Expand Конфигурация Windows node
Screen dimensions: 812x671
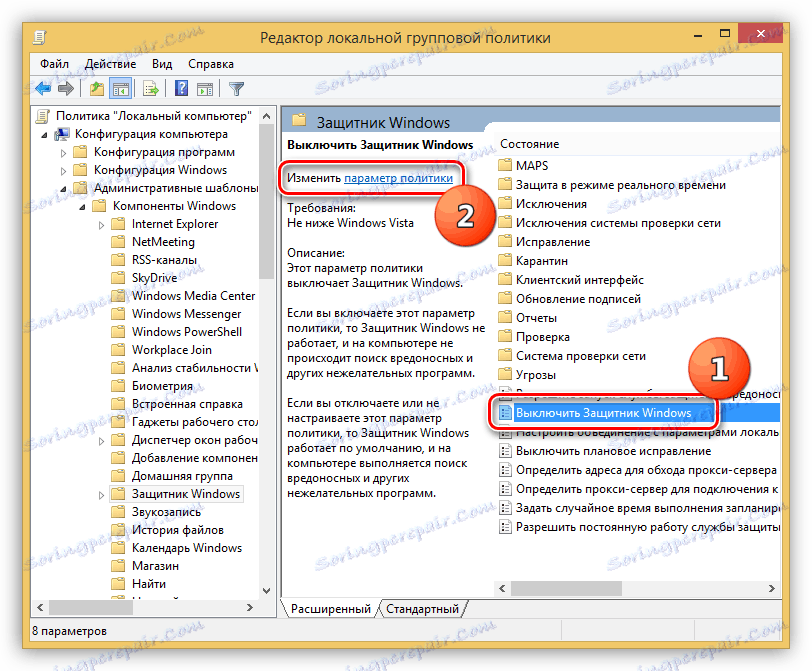pos(63,171)
